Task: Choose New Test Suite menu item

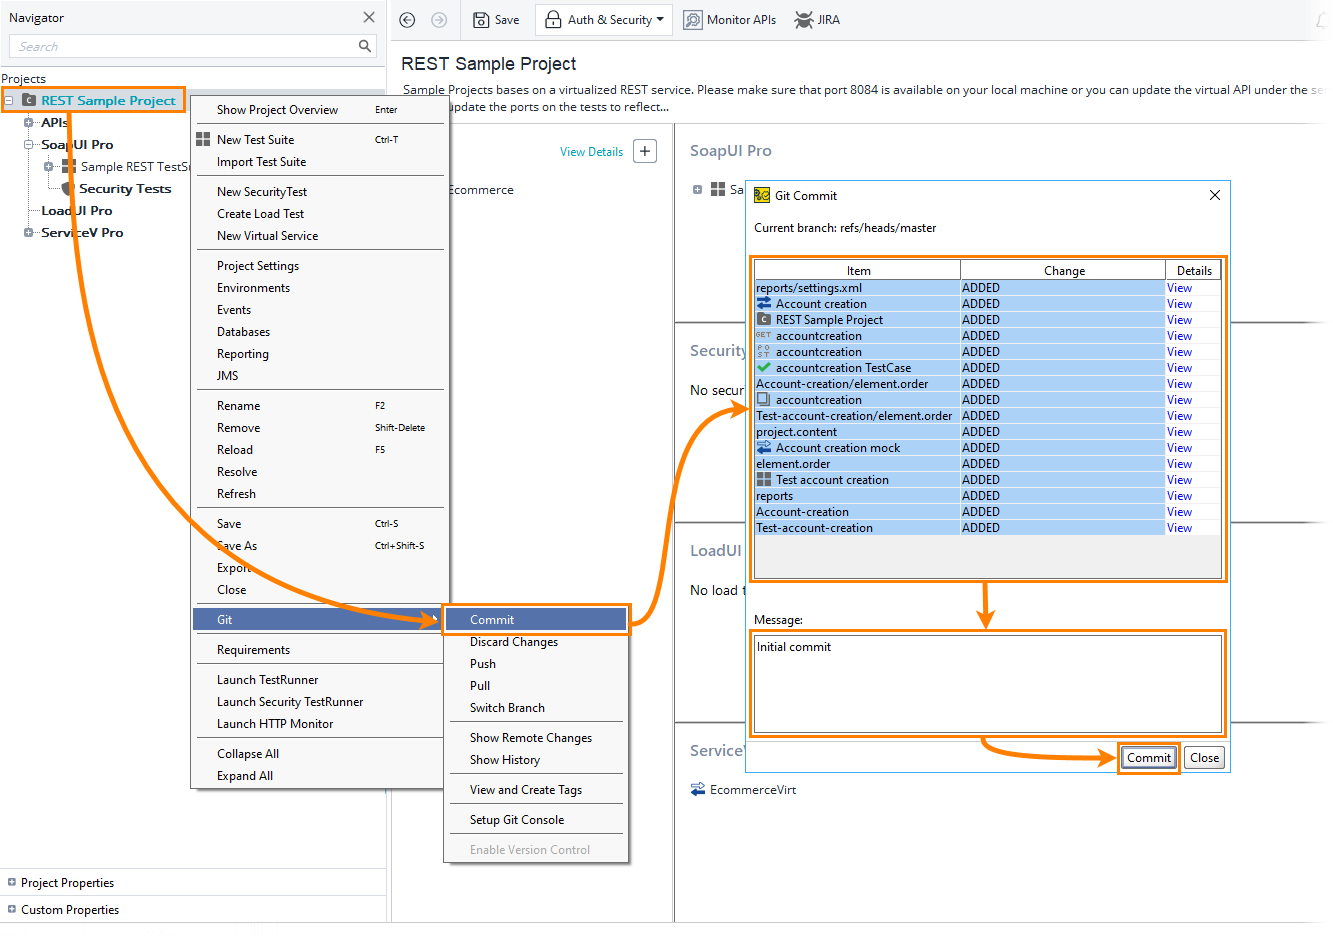Action: (x=318, y=140)
